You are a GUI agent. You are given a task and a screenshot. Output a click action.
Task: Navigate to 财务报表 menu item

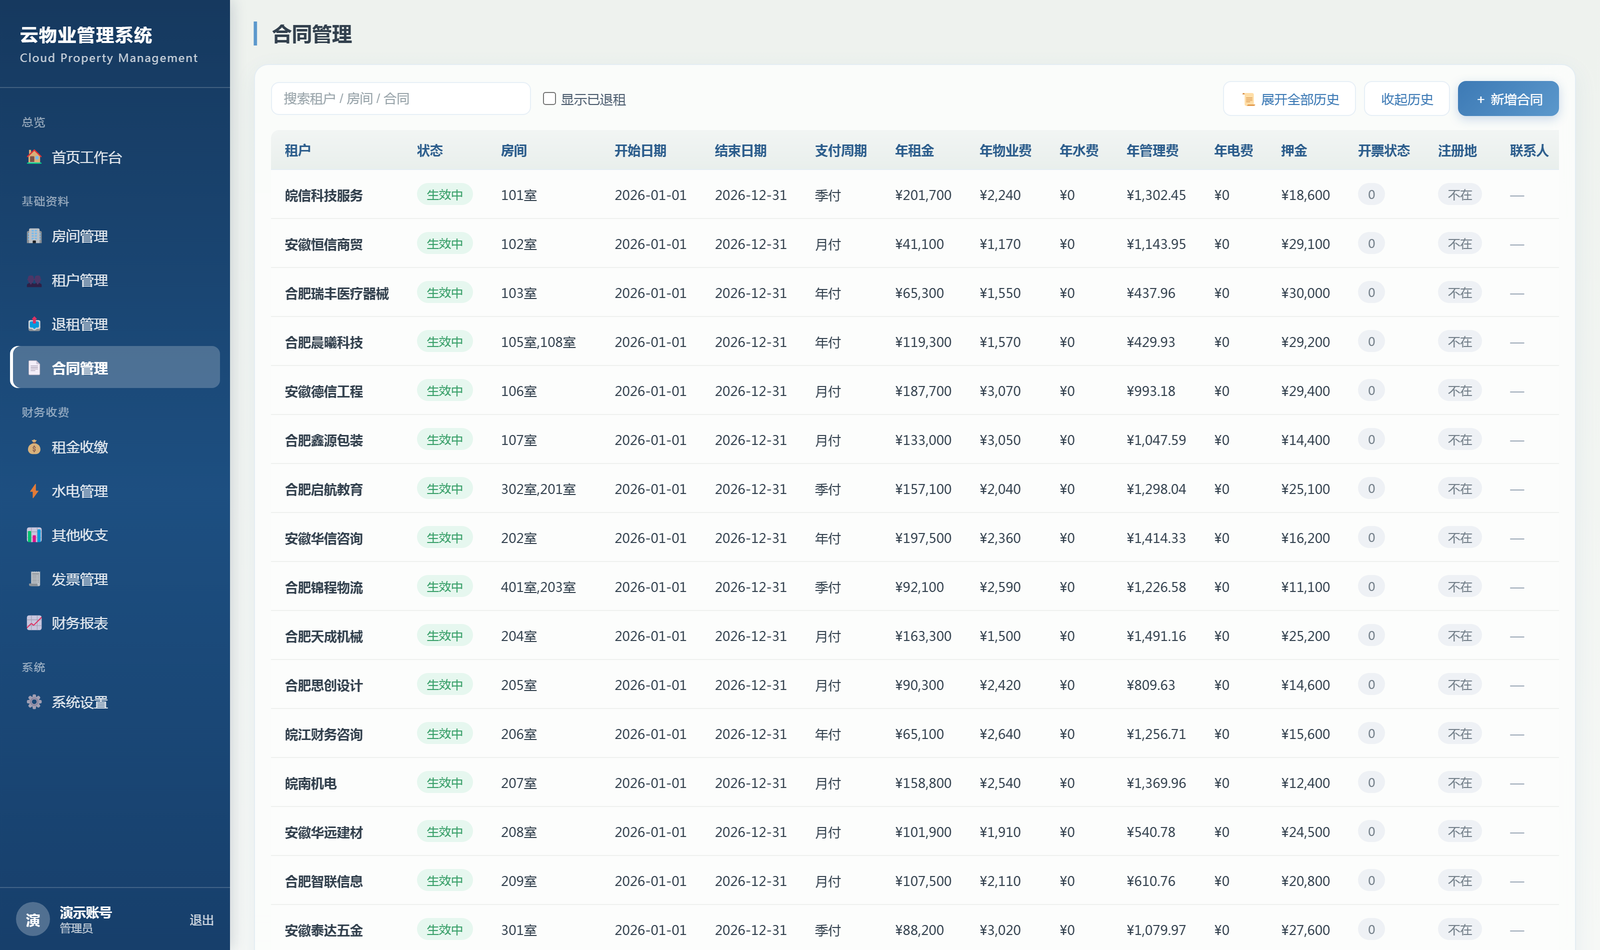click(115, 623)
